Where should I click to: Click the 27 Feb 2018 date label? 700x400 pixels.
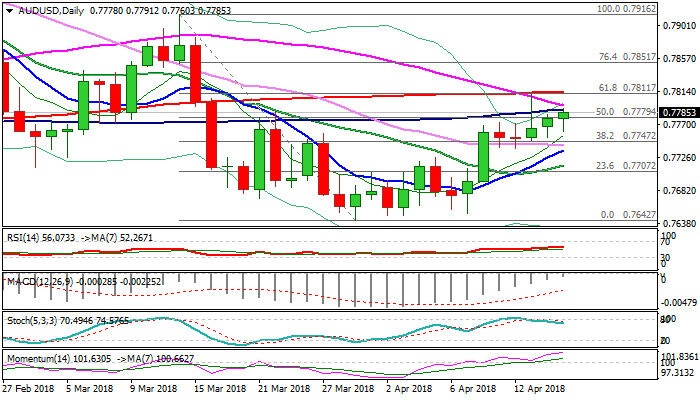click(x=29, y=387)
